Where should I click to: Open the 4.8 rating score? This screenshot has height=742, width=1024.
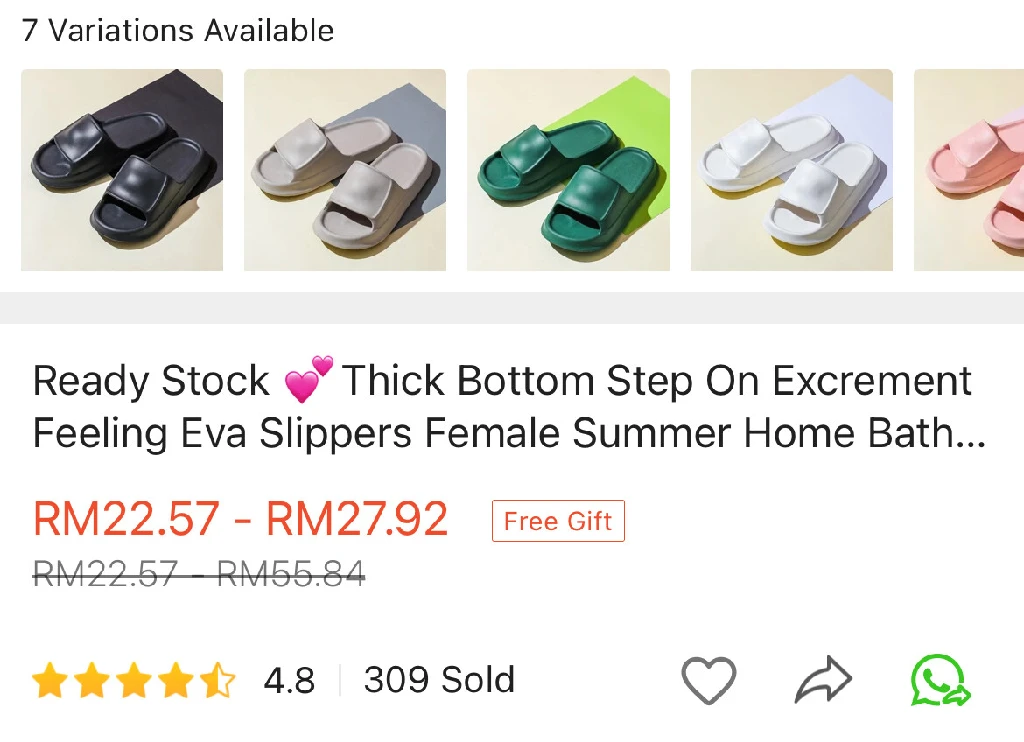(289, 682)
